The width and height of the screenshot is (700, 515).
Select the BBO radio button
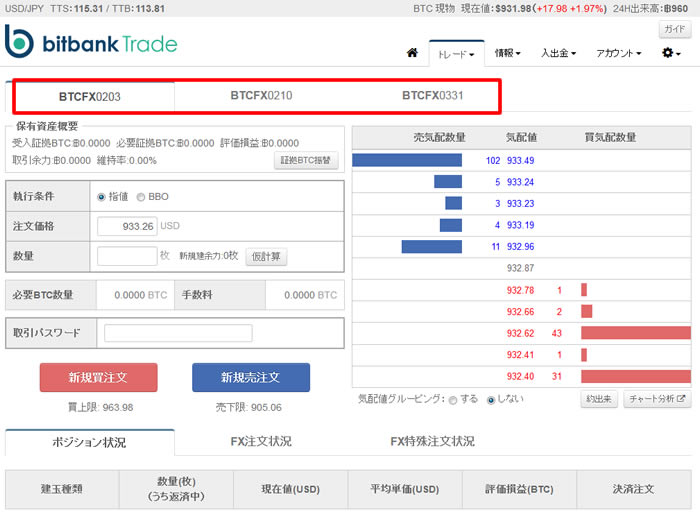pos(141,197)
